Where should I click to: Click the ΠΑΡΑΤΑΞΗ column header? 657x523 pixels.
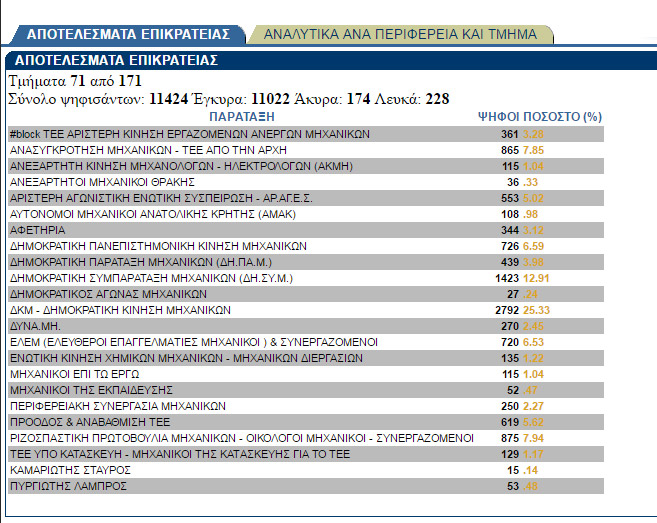pos(242,116)
